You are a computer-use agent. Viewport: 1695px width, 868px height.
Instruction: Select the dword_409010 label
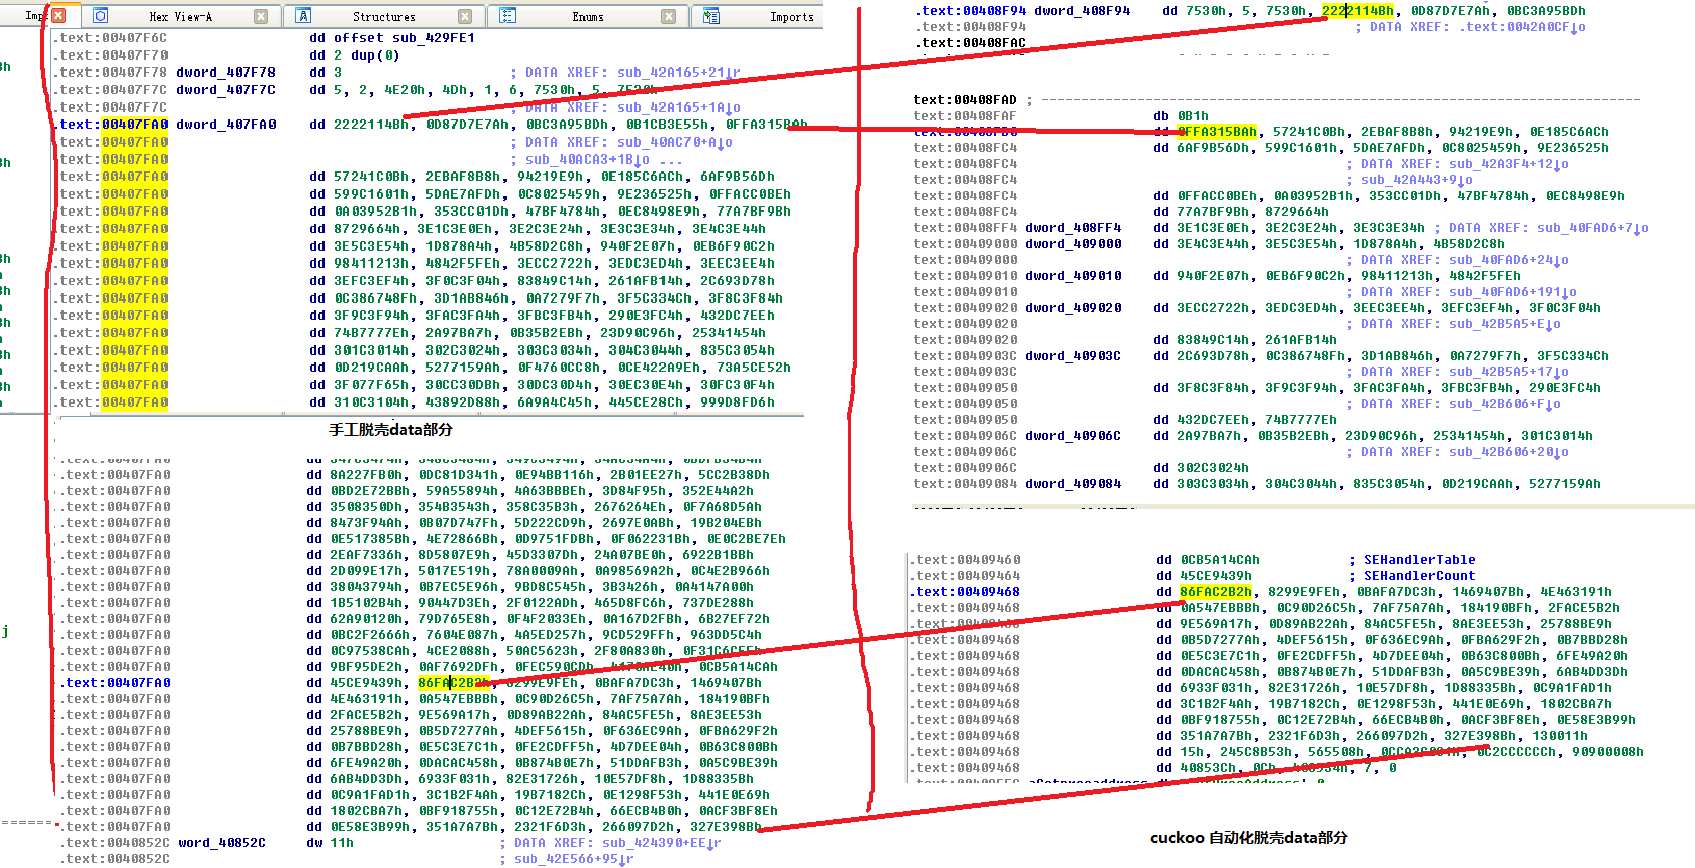point(1073,276)
